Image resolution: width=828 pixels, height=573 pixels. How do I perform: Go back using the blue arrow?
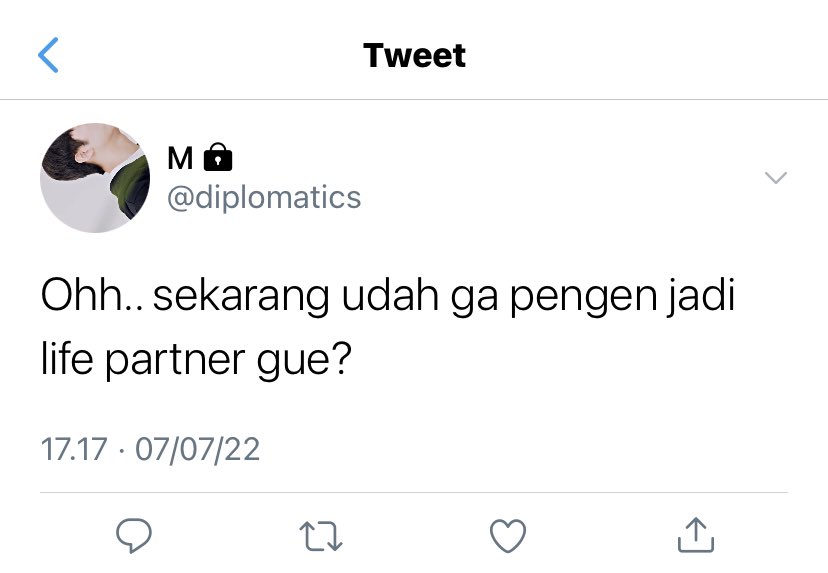coord(48,55)
